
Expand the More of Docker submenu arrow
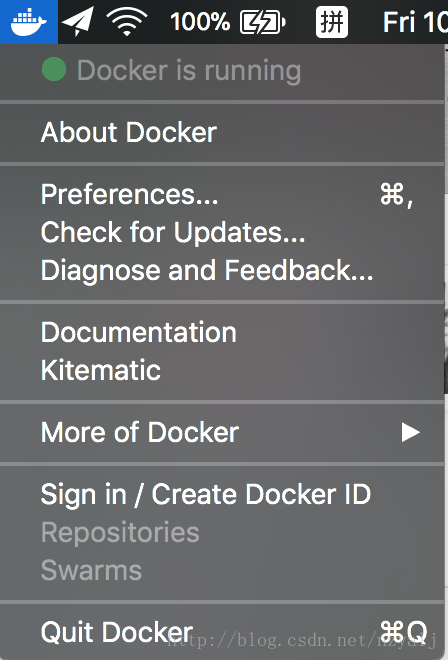[411, 433]
